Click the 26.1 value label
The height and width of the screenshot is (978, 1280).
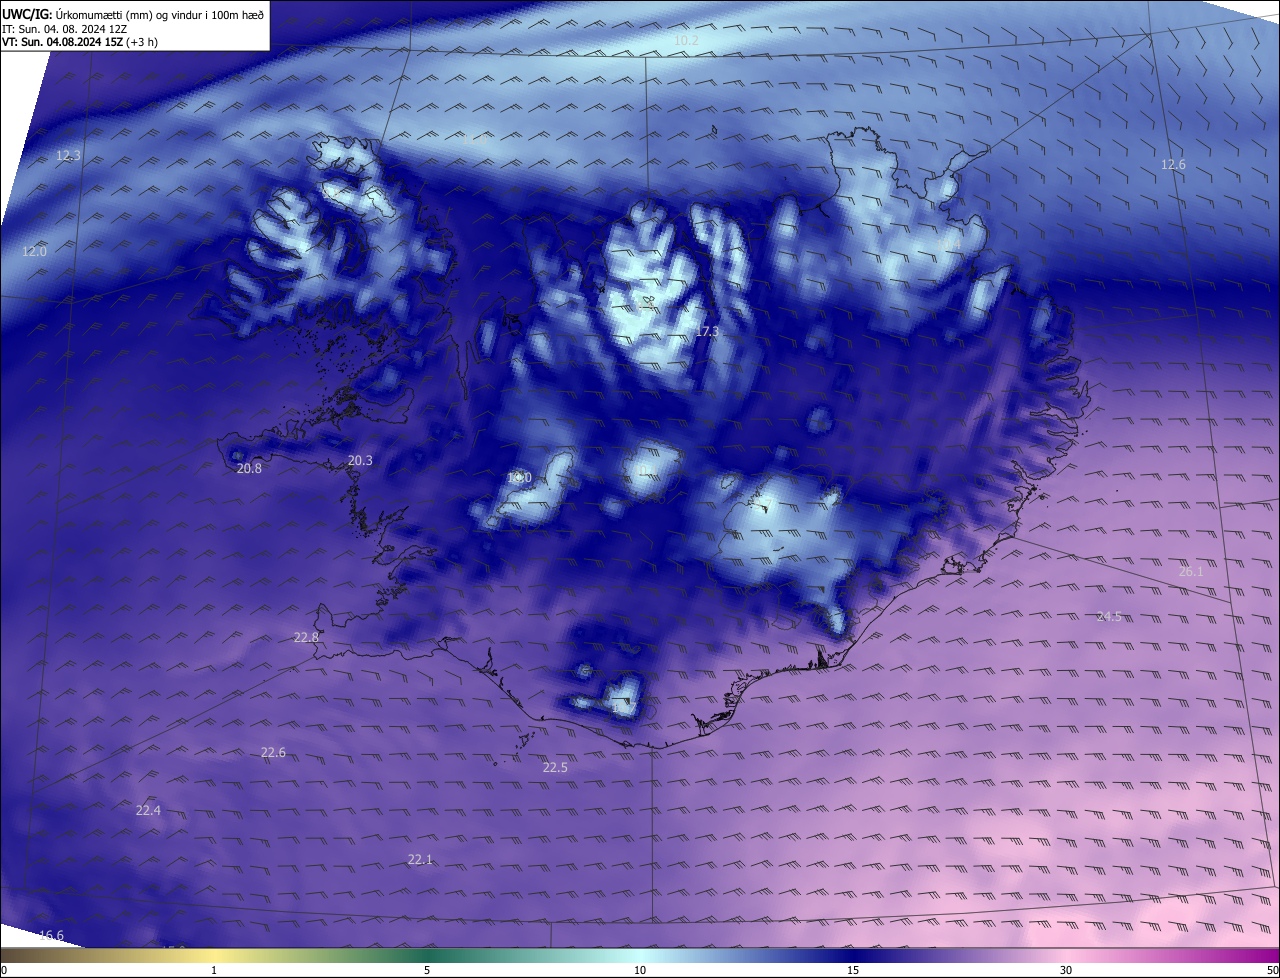pyautogui.click(x=1191, y=571)
